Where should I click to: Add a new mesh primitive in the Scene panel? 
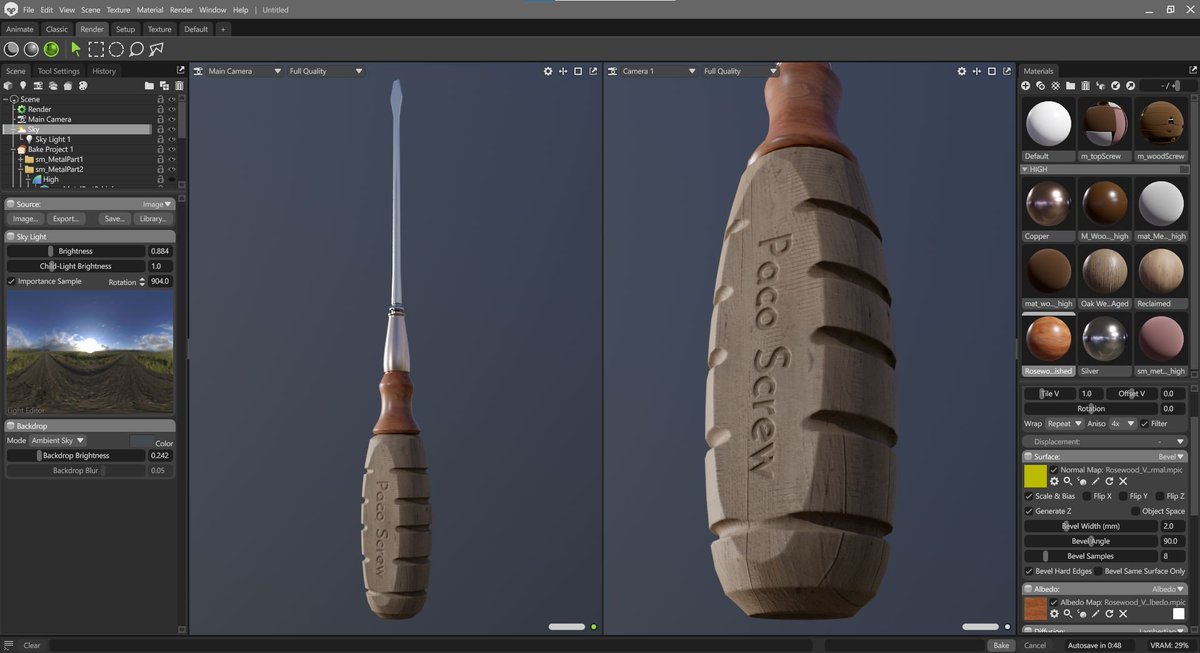9,86
